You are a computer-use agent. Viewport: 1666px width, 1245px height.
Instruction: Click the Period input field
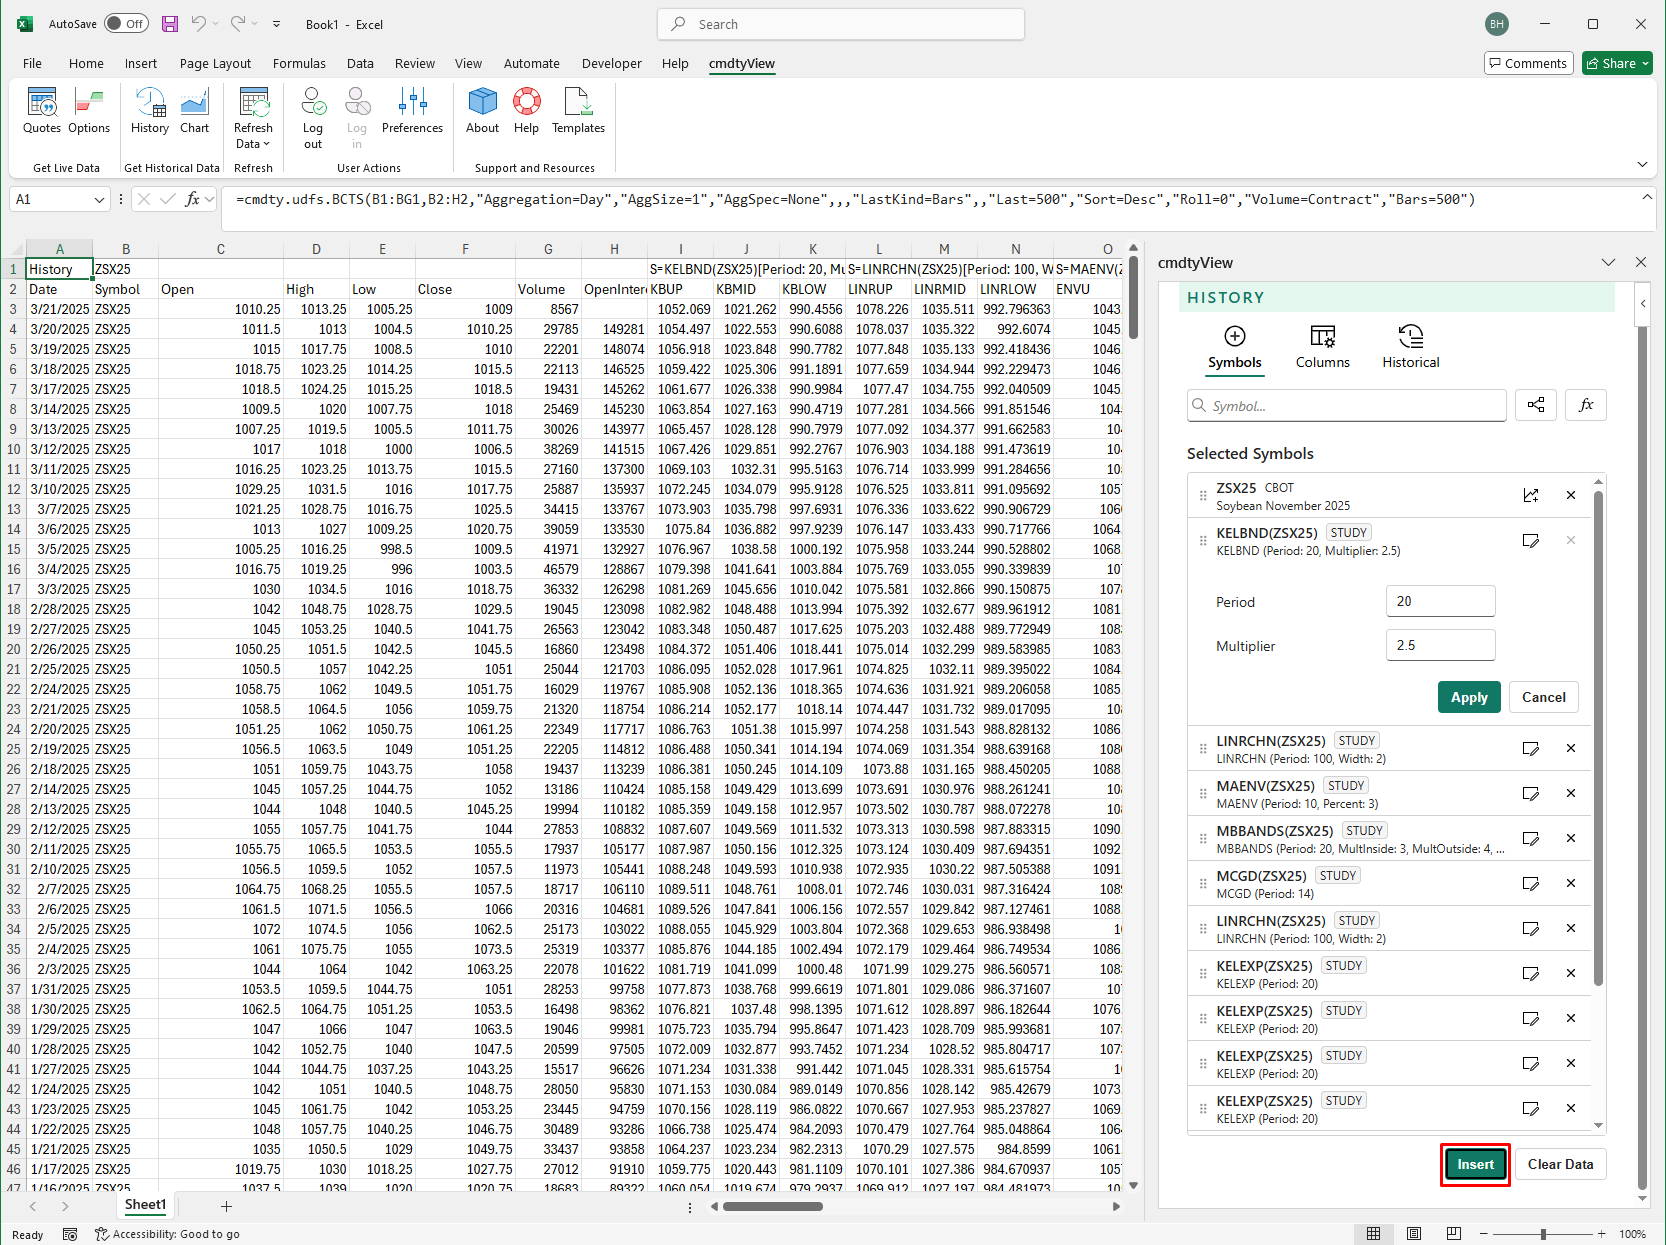[1440, 601]
